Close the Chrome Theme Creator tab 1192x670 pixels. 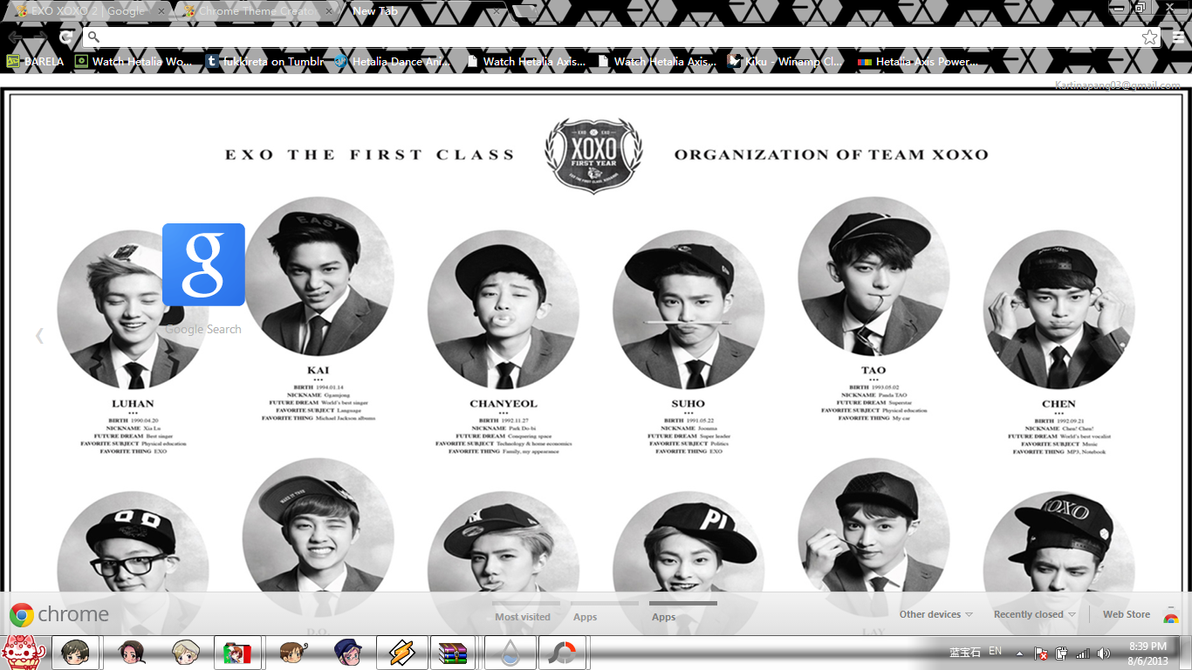328,11
